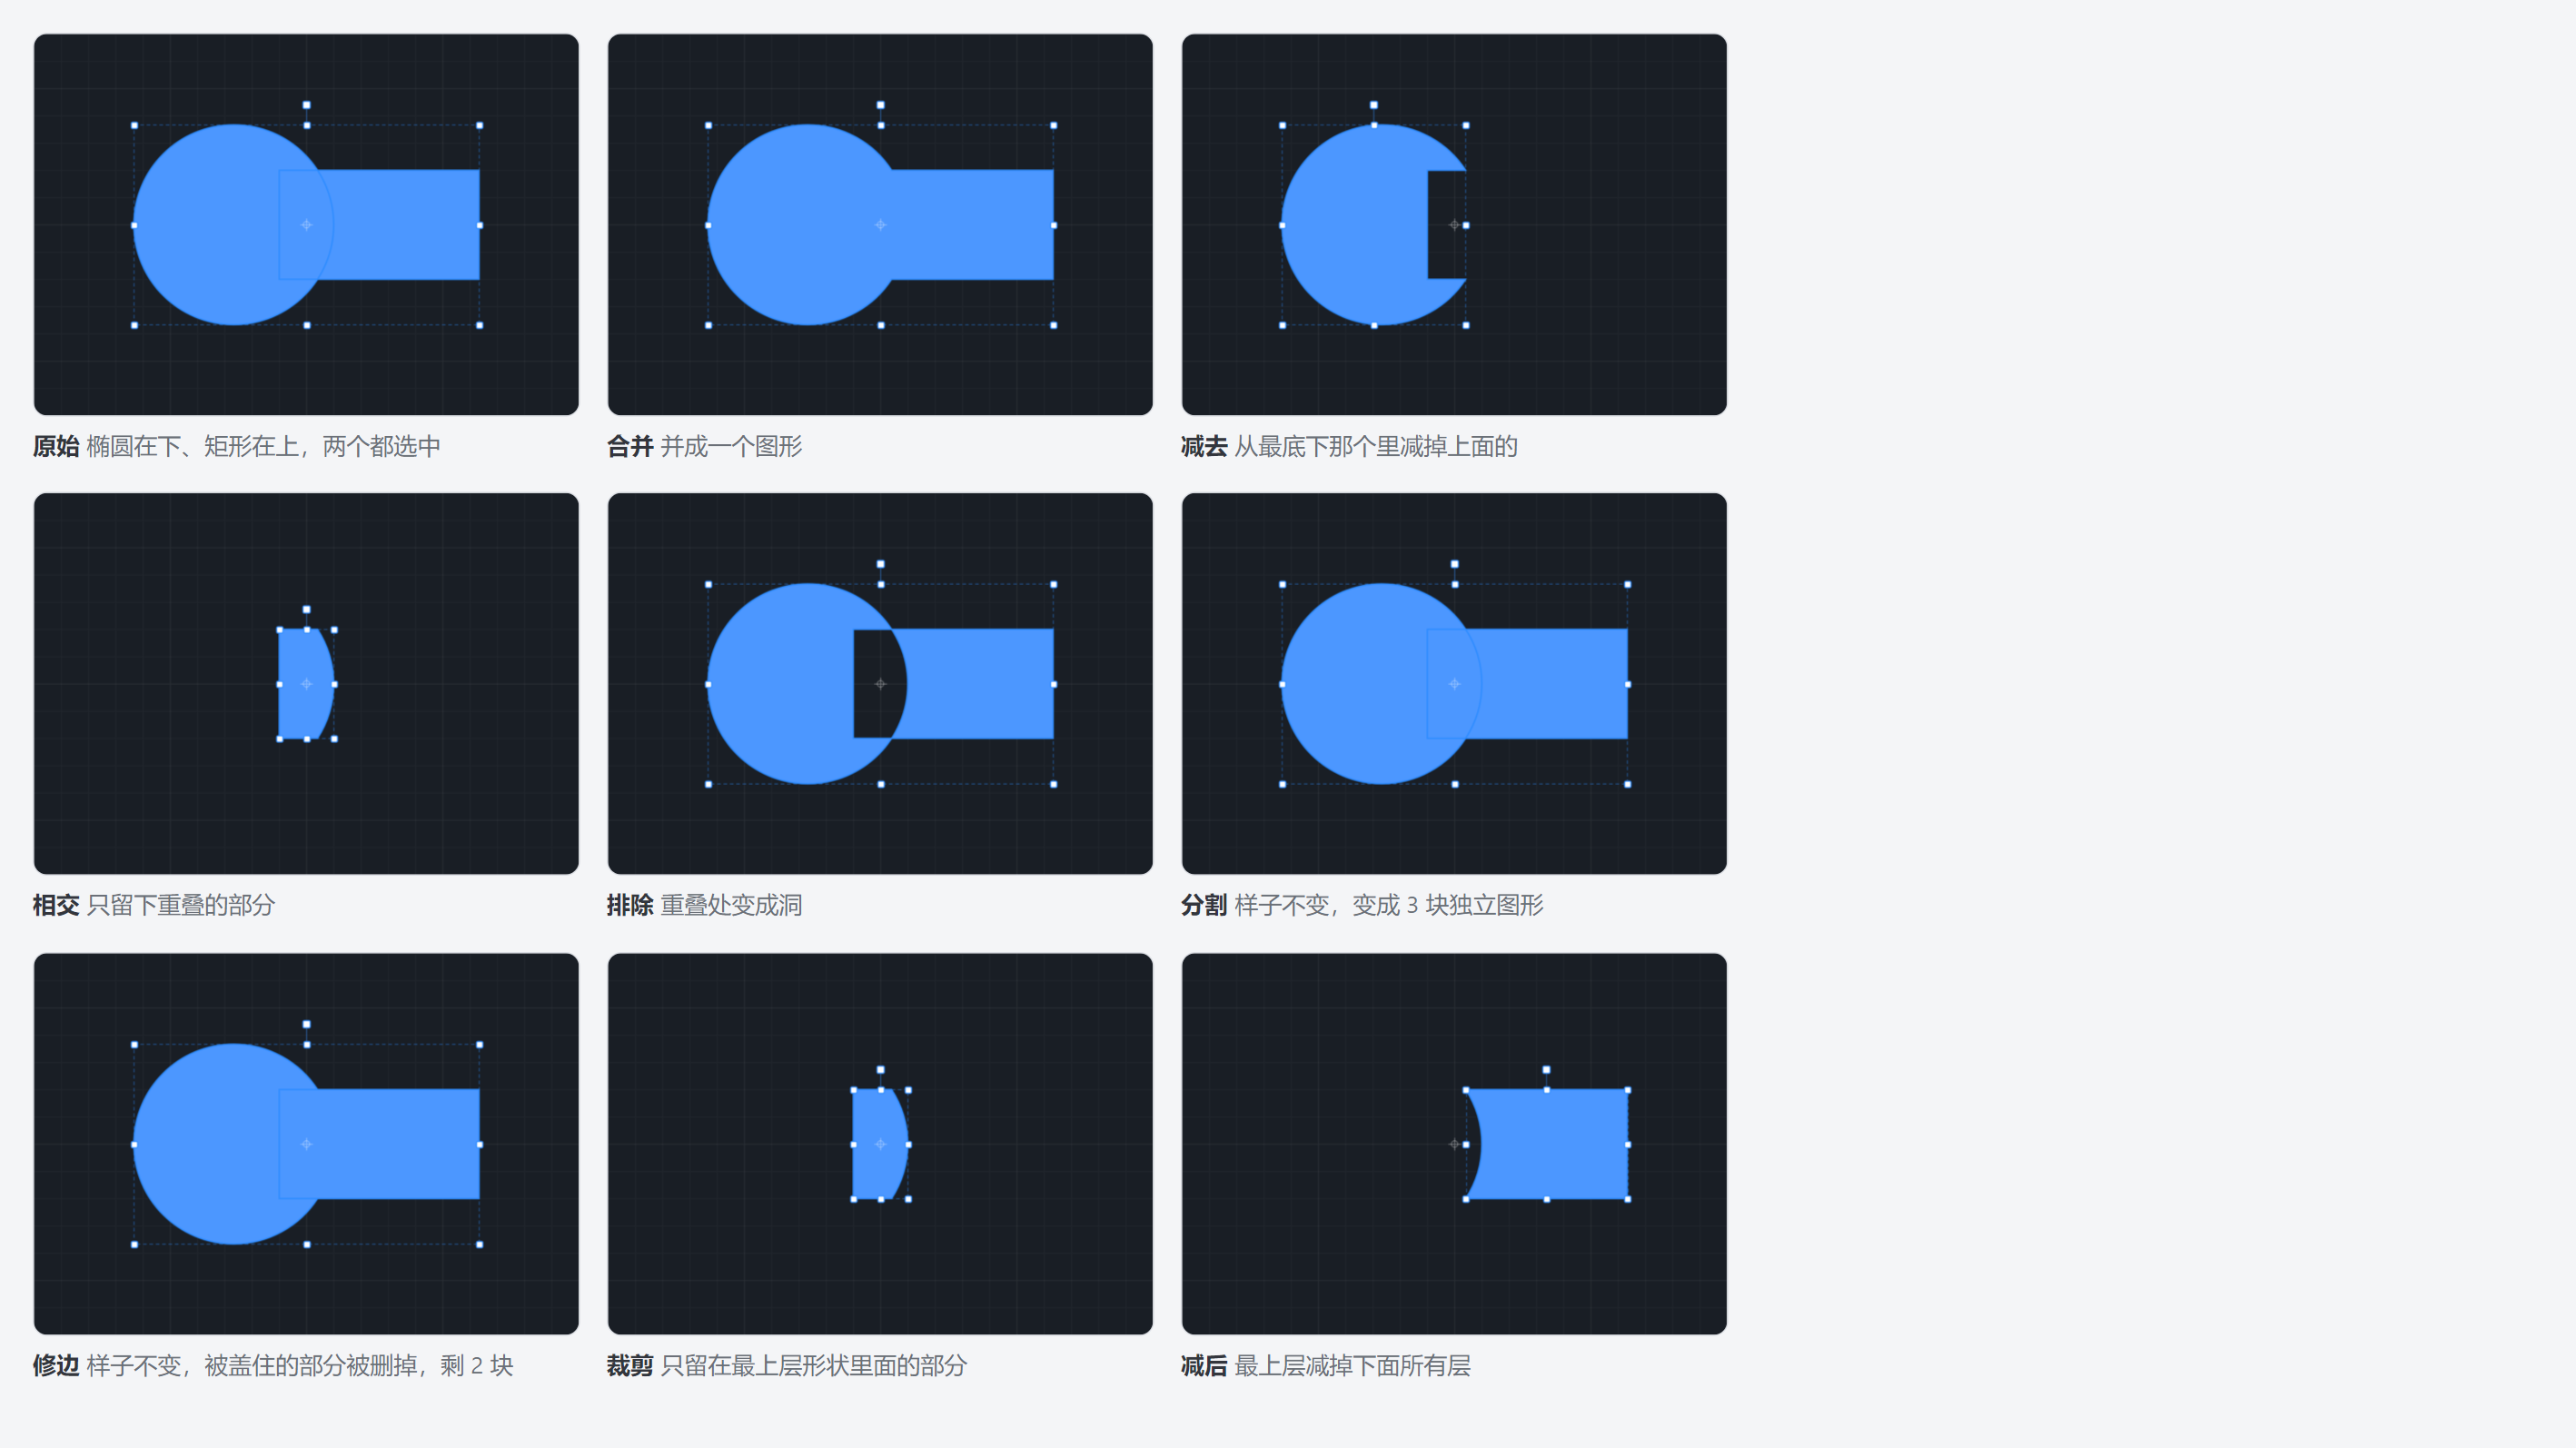
Task: Click the caption '排除 重叠处变成洞'
Action: pos(705,905)
